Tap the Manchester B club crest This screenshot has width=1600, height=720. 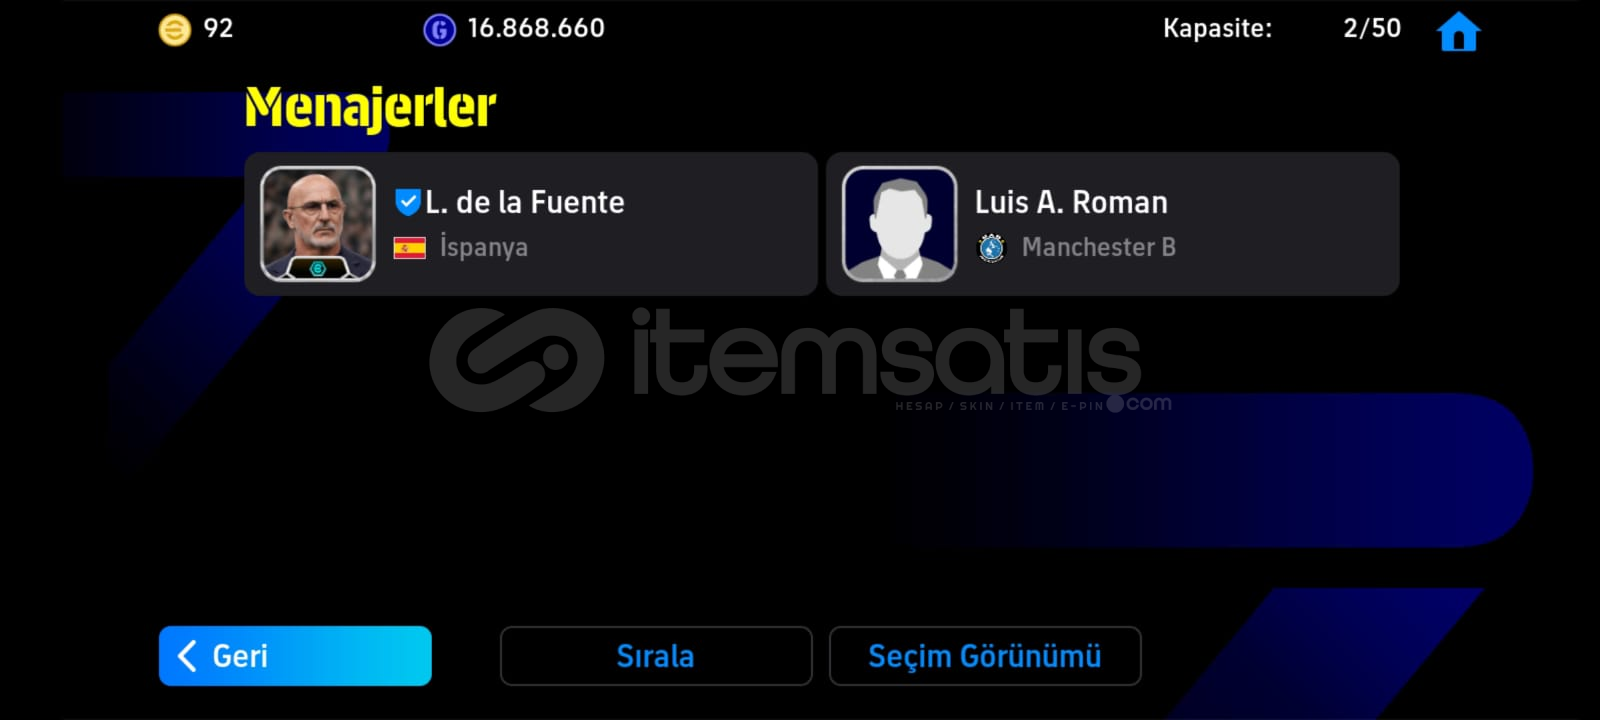click(991, 247)
